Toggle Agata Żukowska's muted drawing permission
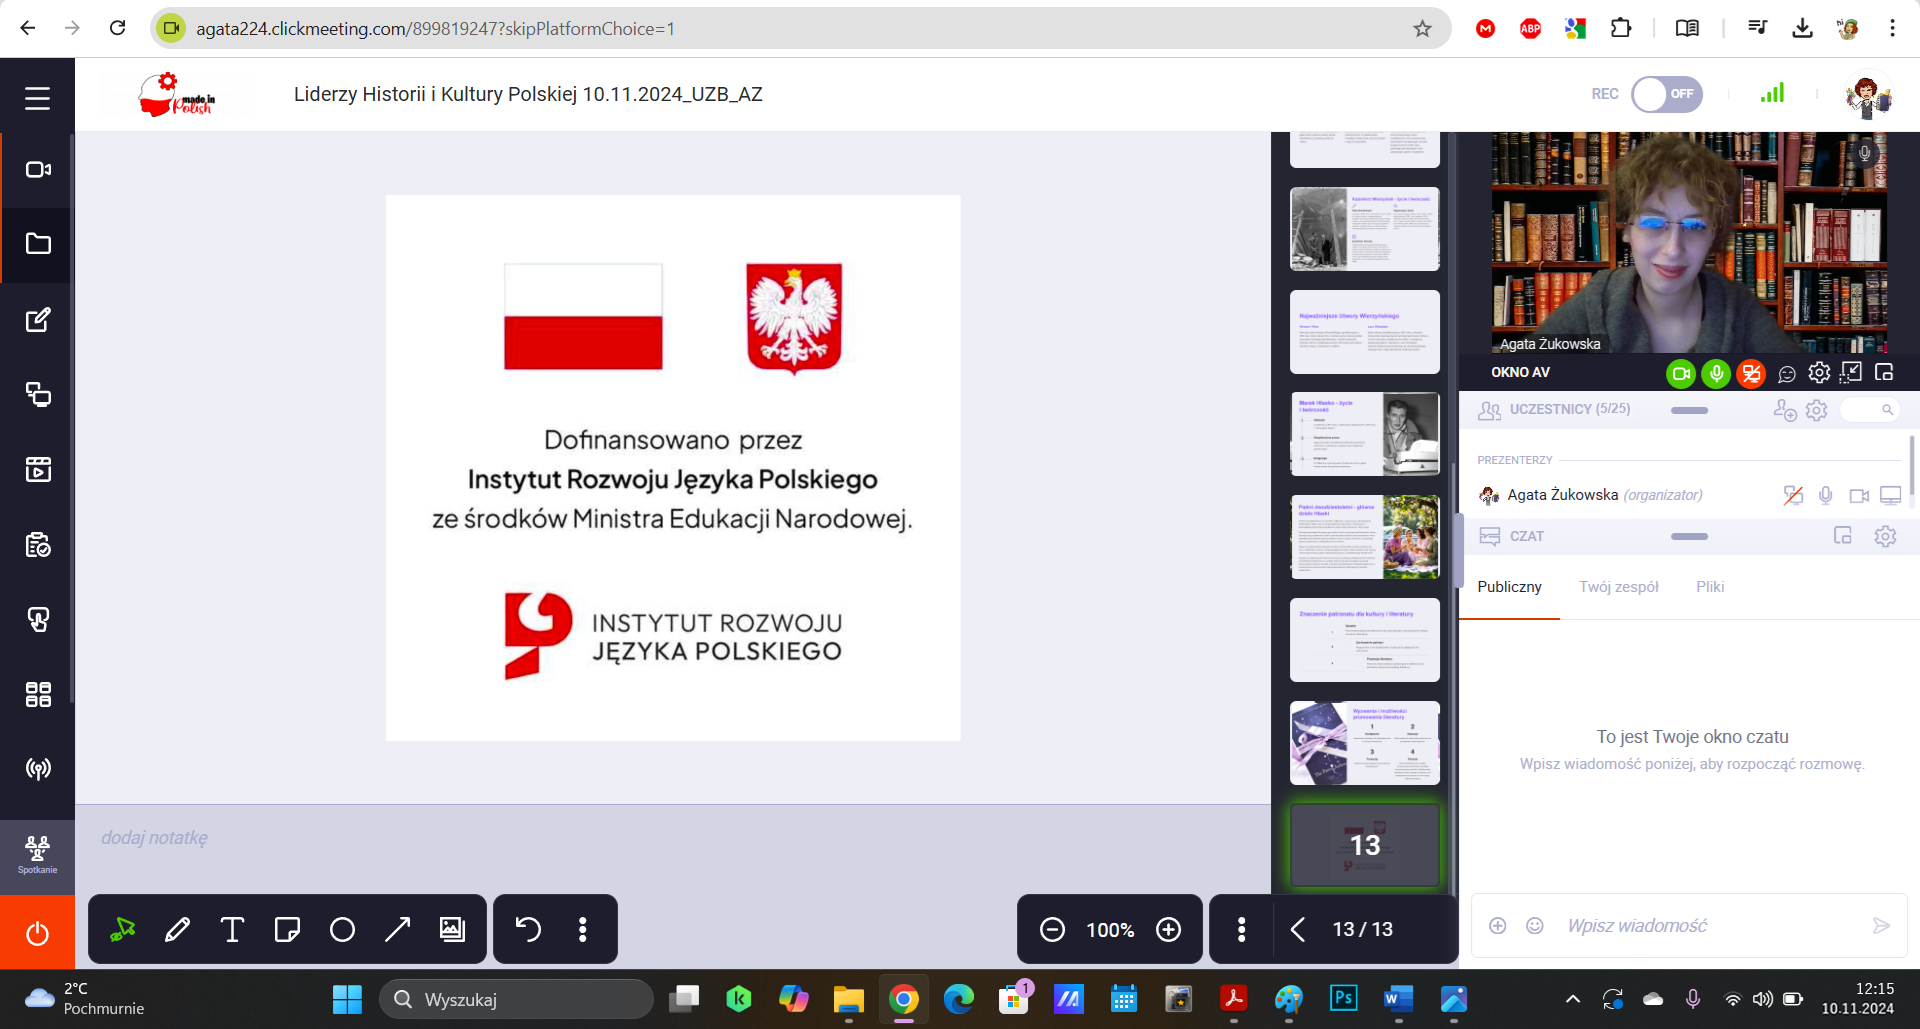1920x1029 pixels. coord(1793,495)
